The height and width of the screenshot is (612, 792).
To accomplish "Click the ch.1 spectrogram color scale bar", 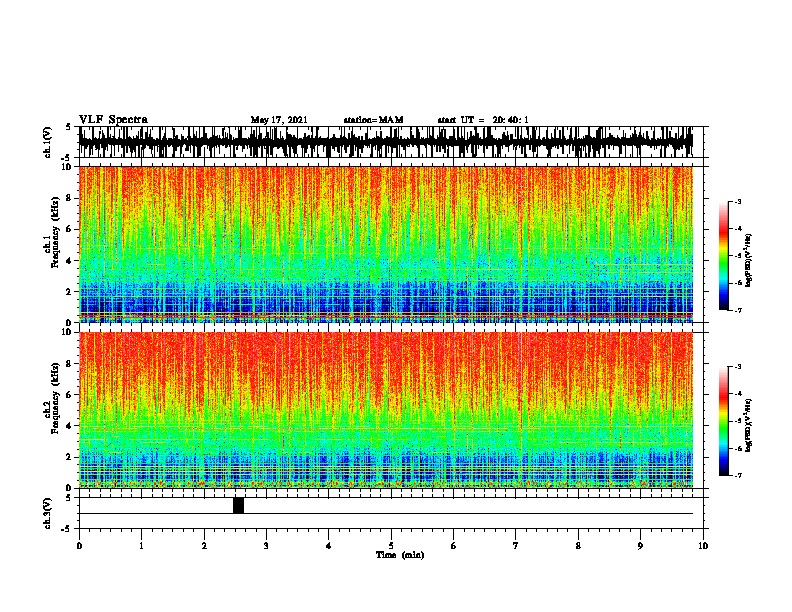I will 724,256.
